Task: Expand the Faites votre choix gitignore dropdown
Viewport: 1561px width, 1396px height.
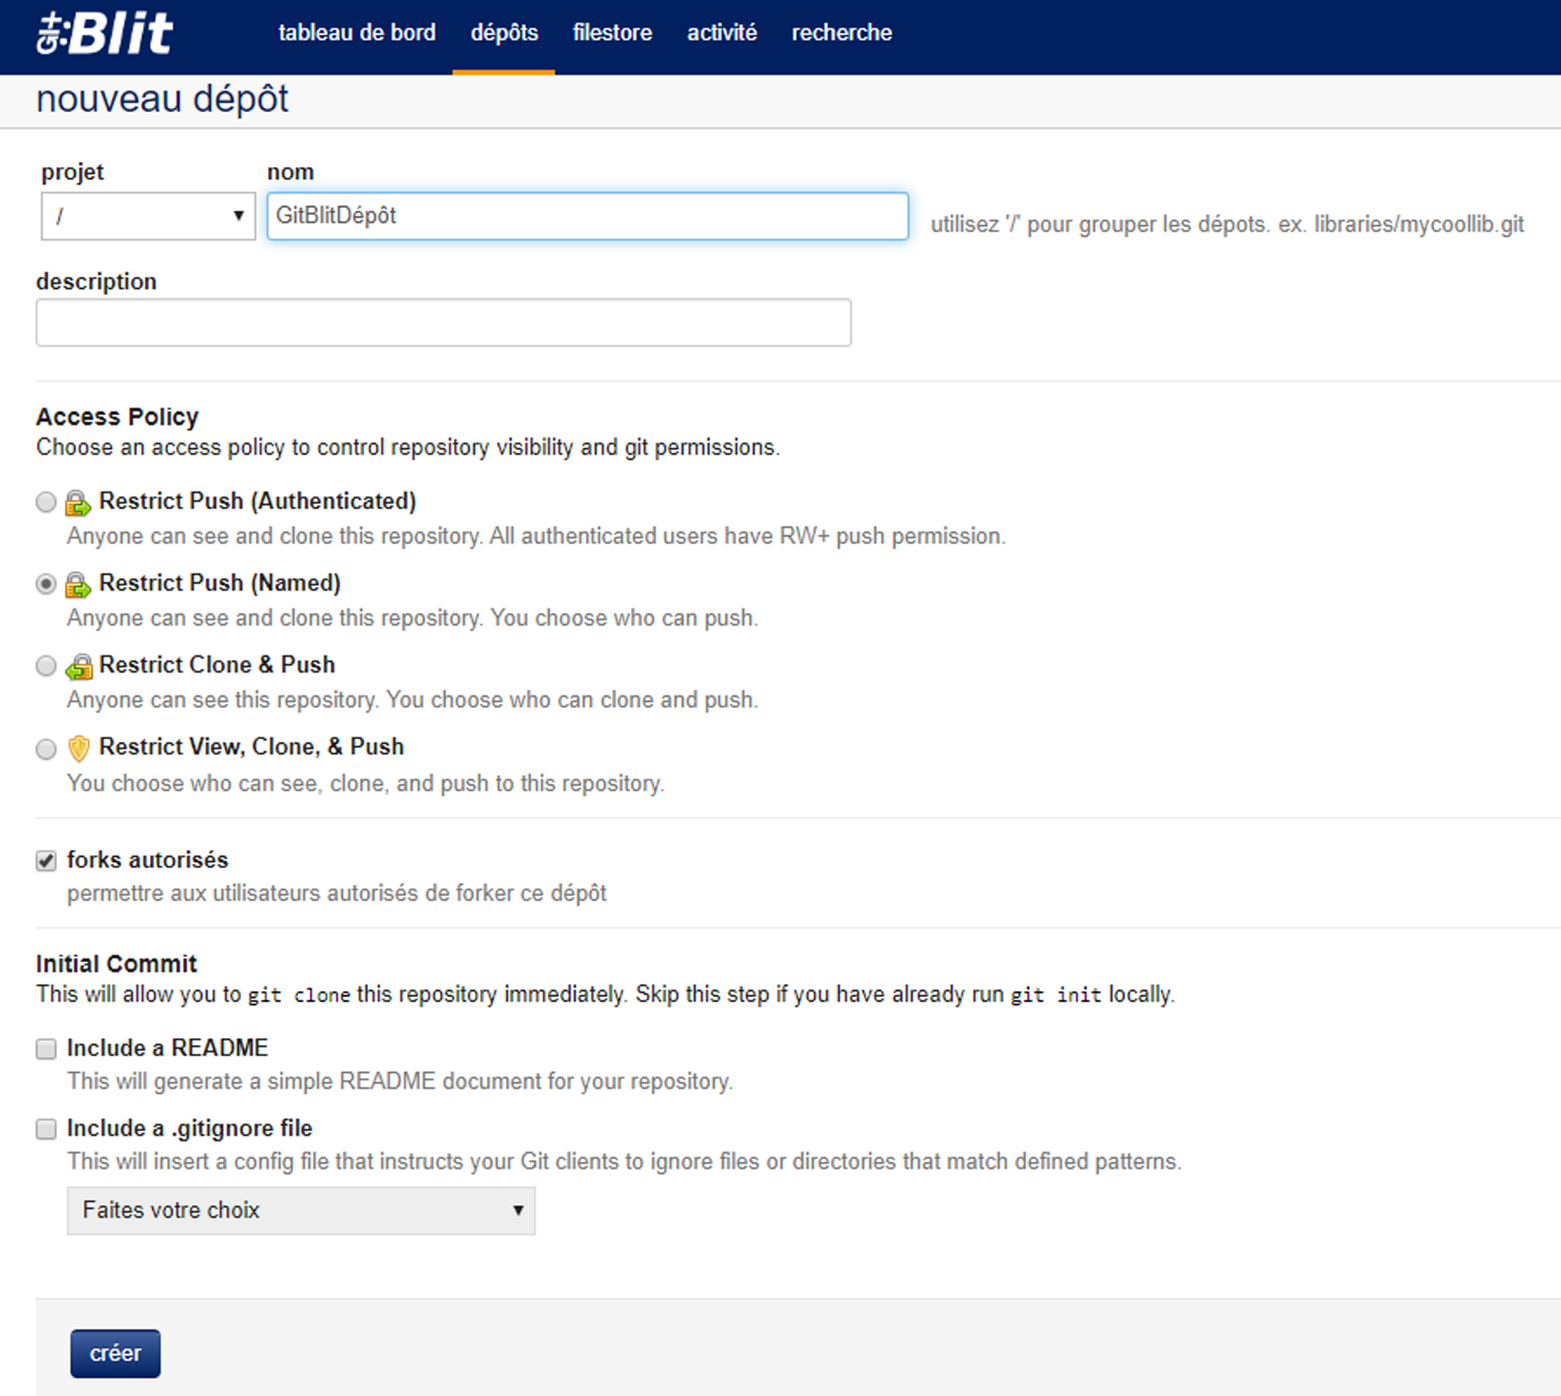Action: click(x=301, y=1210)
